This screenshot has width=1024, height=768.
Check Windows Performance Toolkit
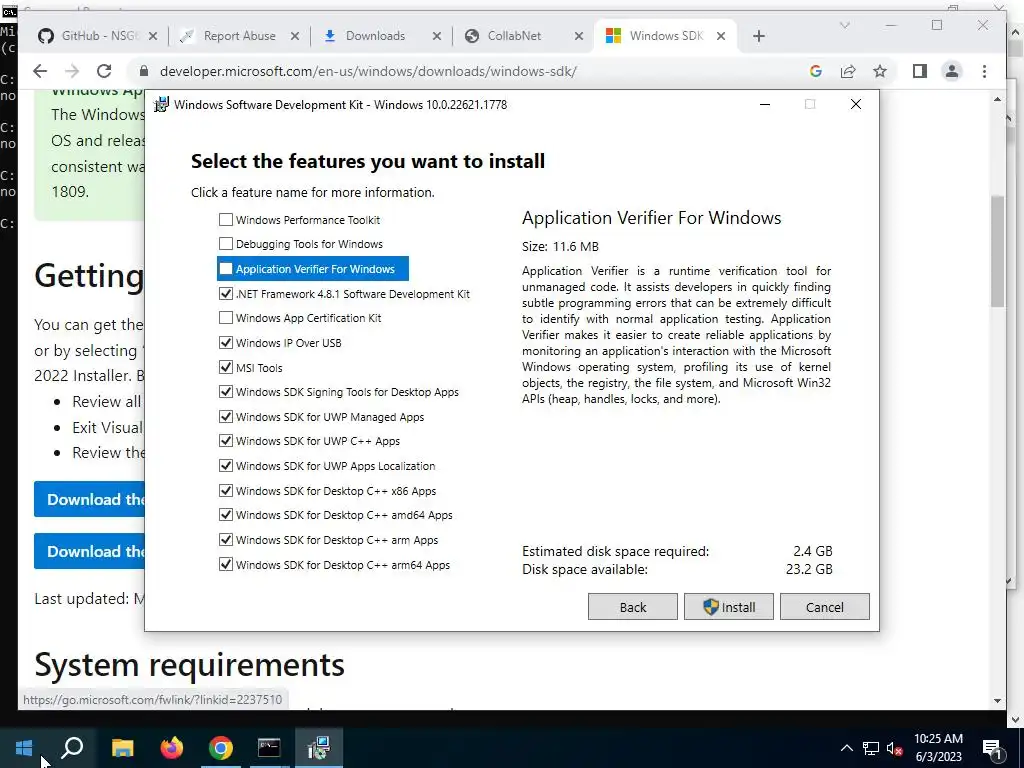coord(225,219)
